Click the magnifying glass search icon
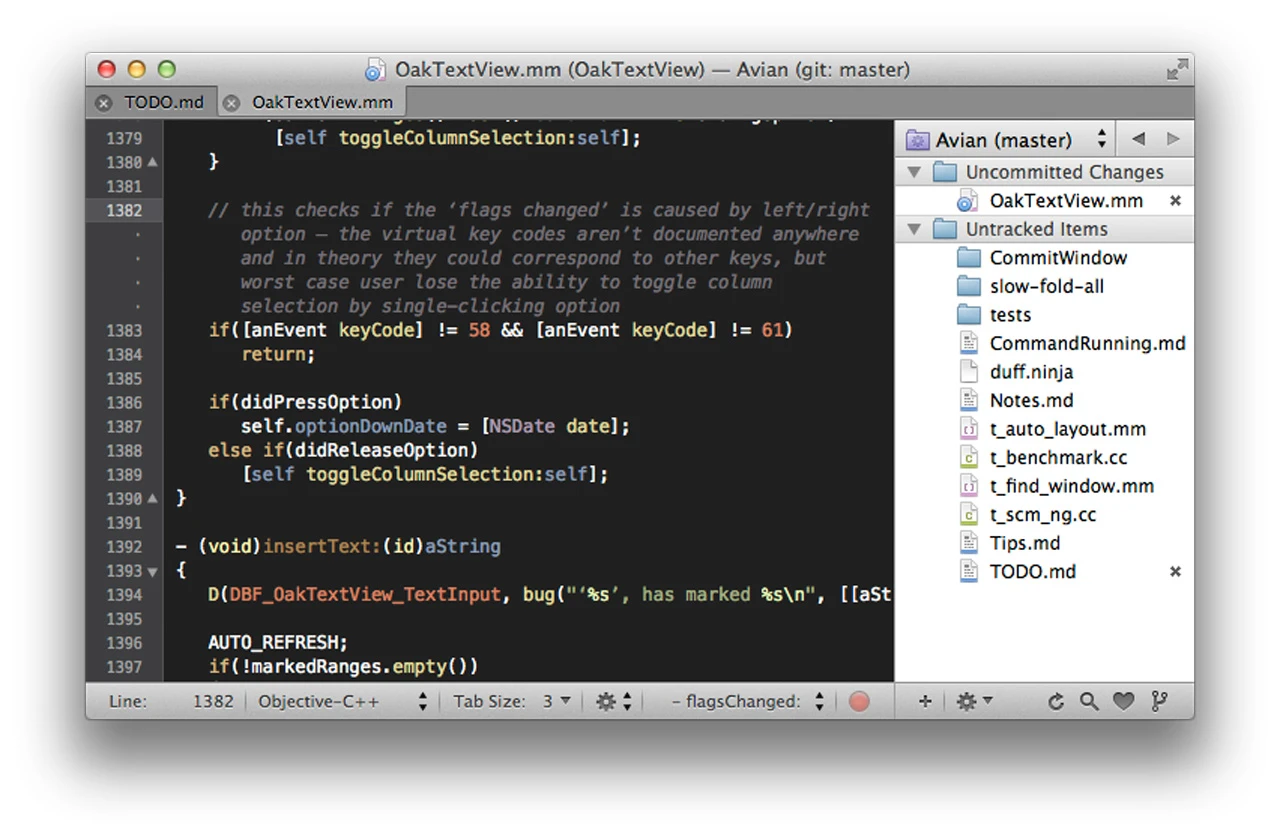Viewport: 1280px width, 838px height. click(1089, 702)
